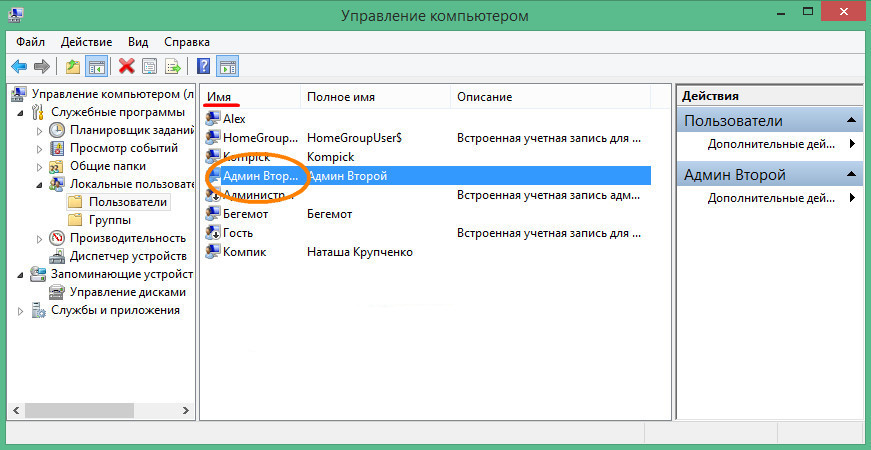This screenshot has width=871, height=450.
Task: Open Дополнительные действия under Админ Второй
Action: (770, 198)
